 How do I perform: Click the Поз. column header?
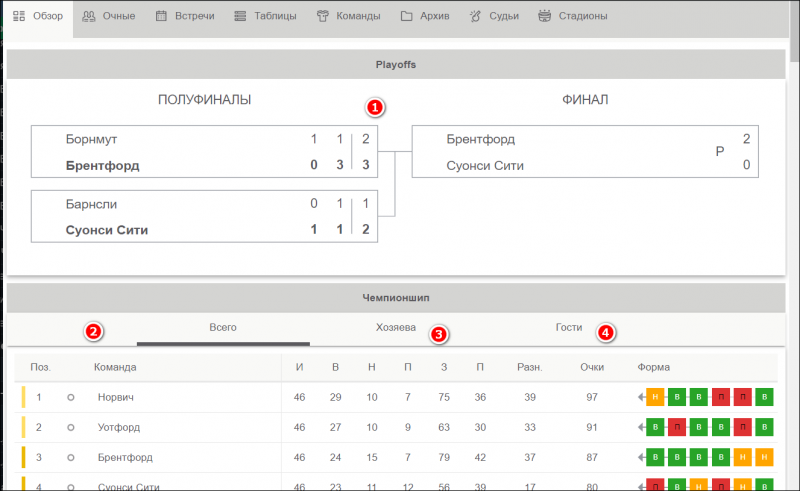(x=41, y=367)
